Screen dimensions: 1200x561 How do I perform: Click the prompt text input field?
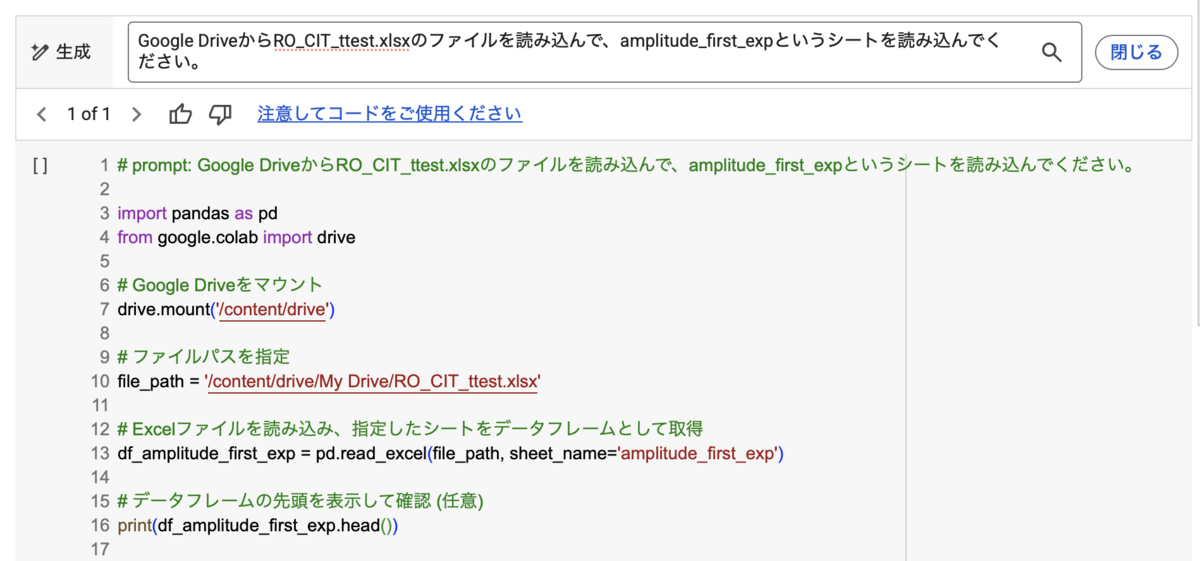click(x=605, y=52)
